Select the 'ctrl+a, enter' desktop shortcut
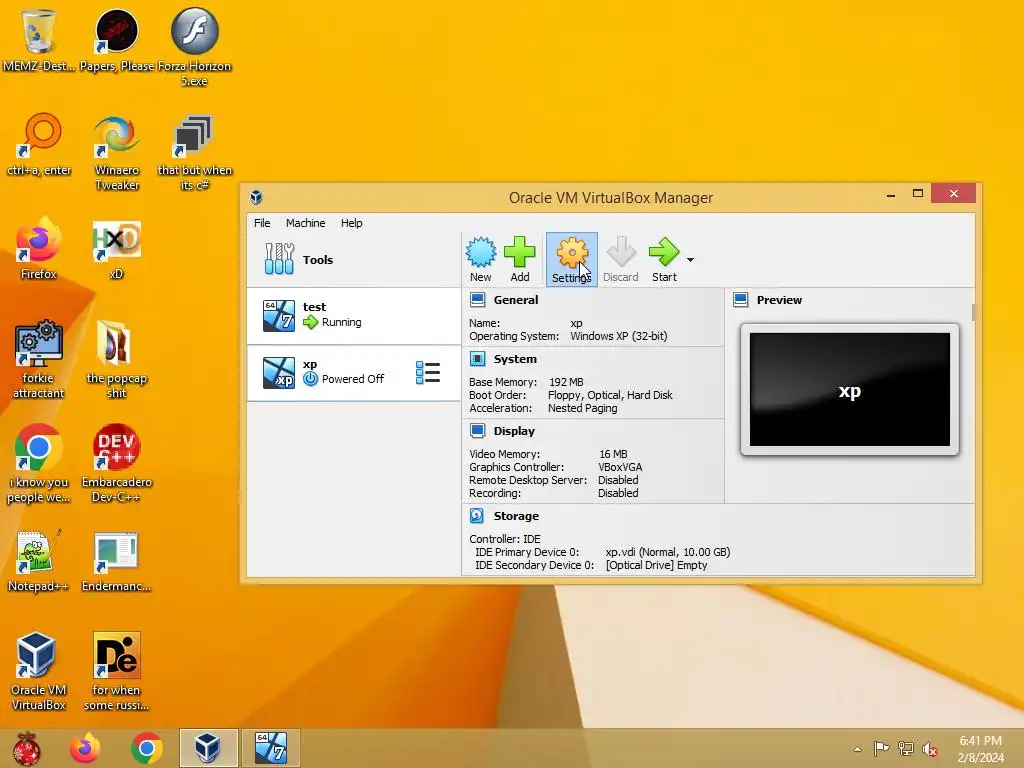Image resolution: width=1024 pixels, height=768 pixels. (39, 145)
